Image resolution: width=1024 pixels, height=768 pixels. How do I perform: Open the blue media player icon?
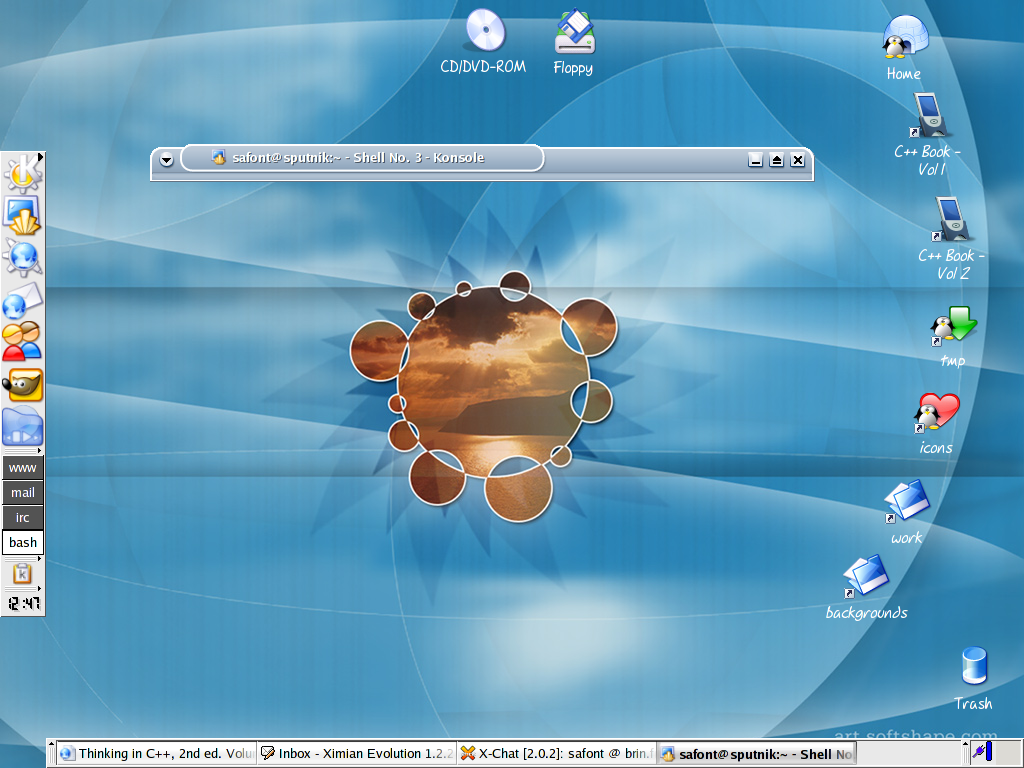pyautogui.click(x=22, y=426)
